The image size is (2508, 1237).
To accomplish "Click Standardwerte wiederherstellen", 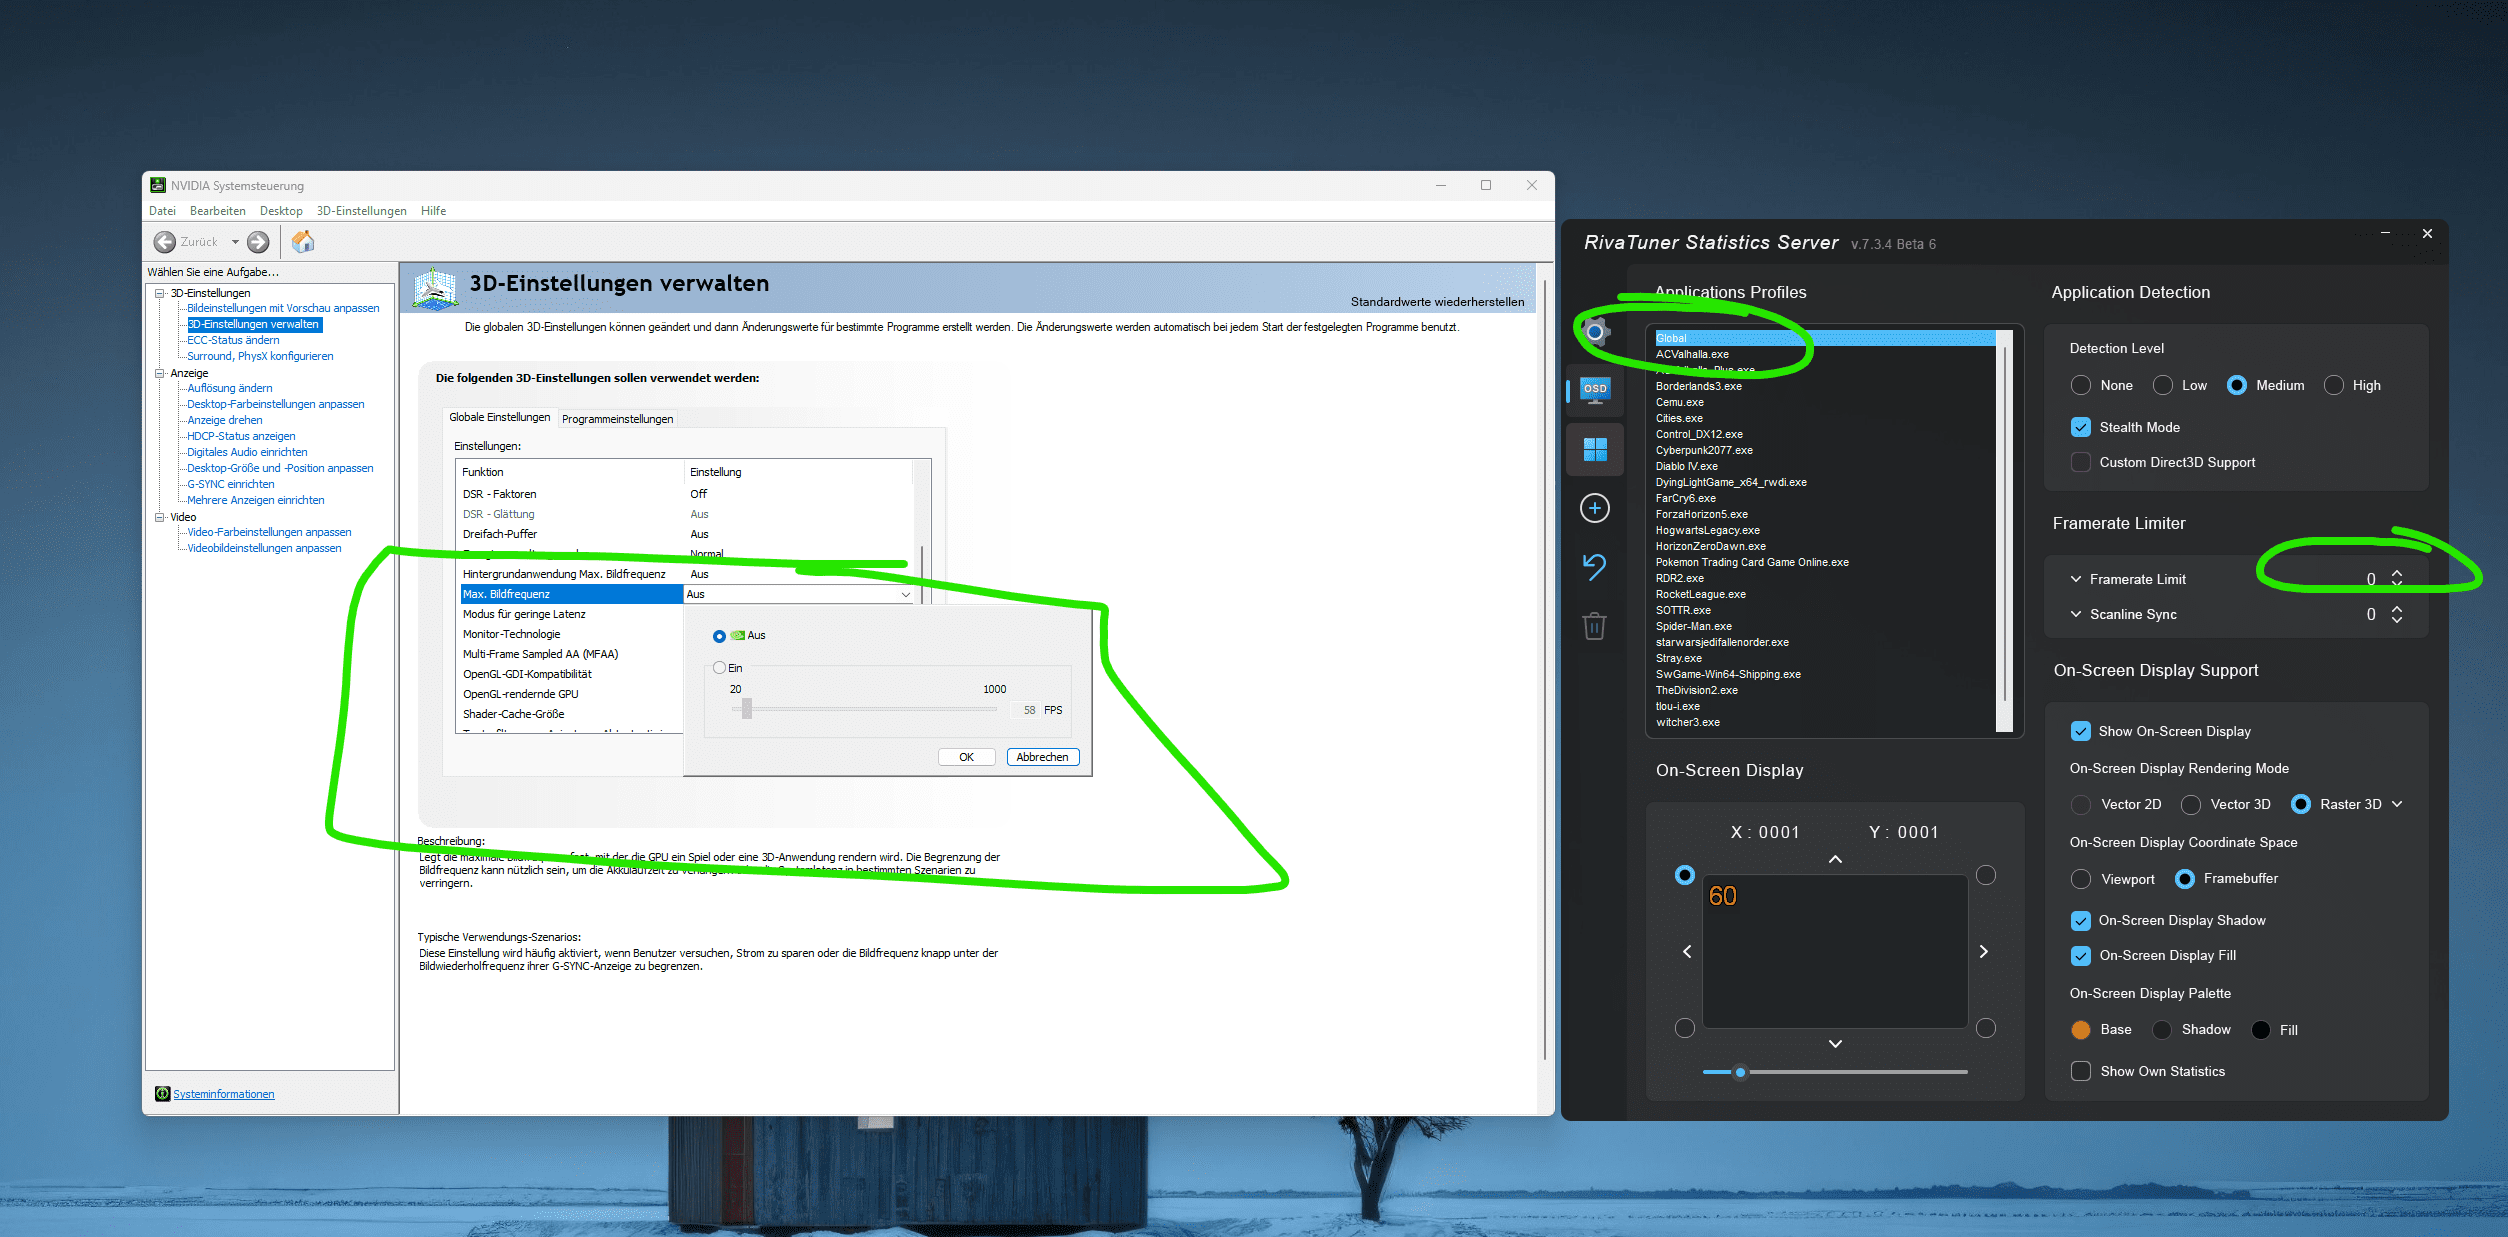I will click(x=1437, y=302).
